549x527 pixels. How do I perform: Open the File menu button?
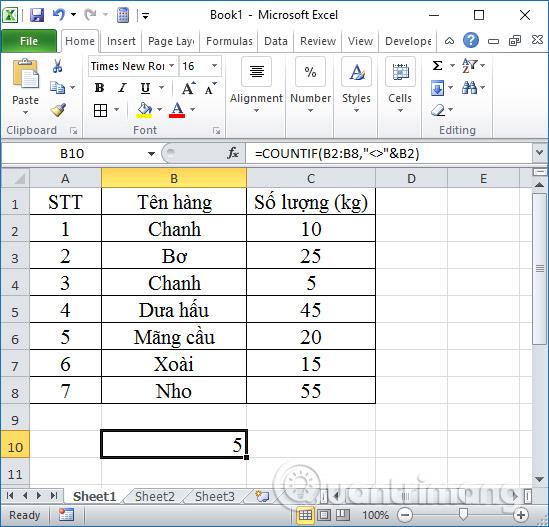click(29, 41)
